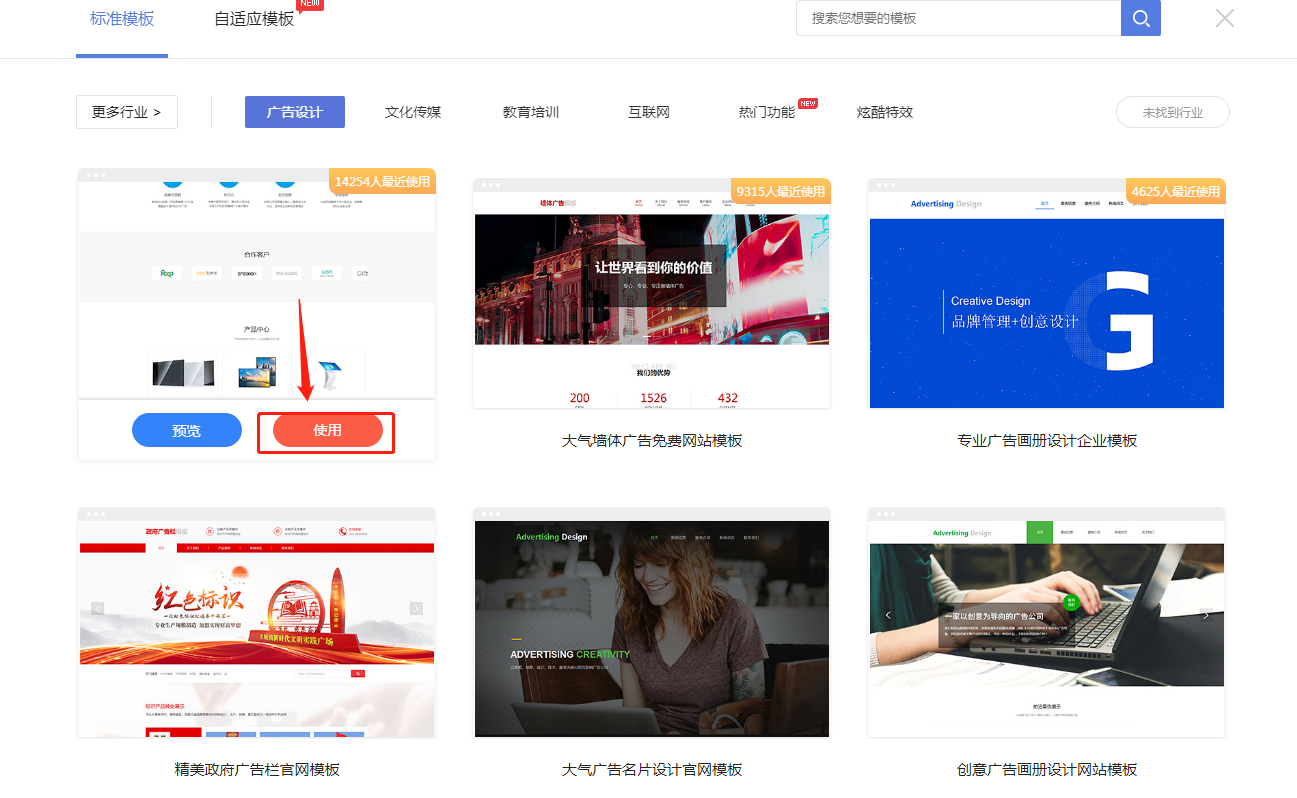Select the 热门功能 category
The height and width of the screenshot is (798, 1297).
(x=767, y=112)
